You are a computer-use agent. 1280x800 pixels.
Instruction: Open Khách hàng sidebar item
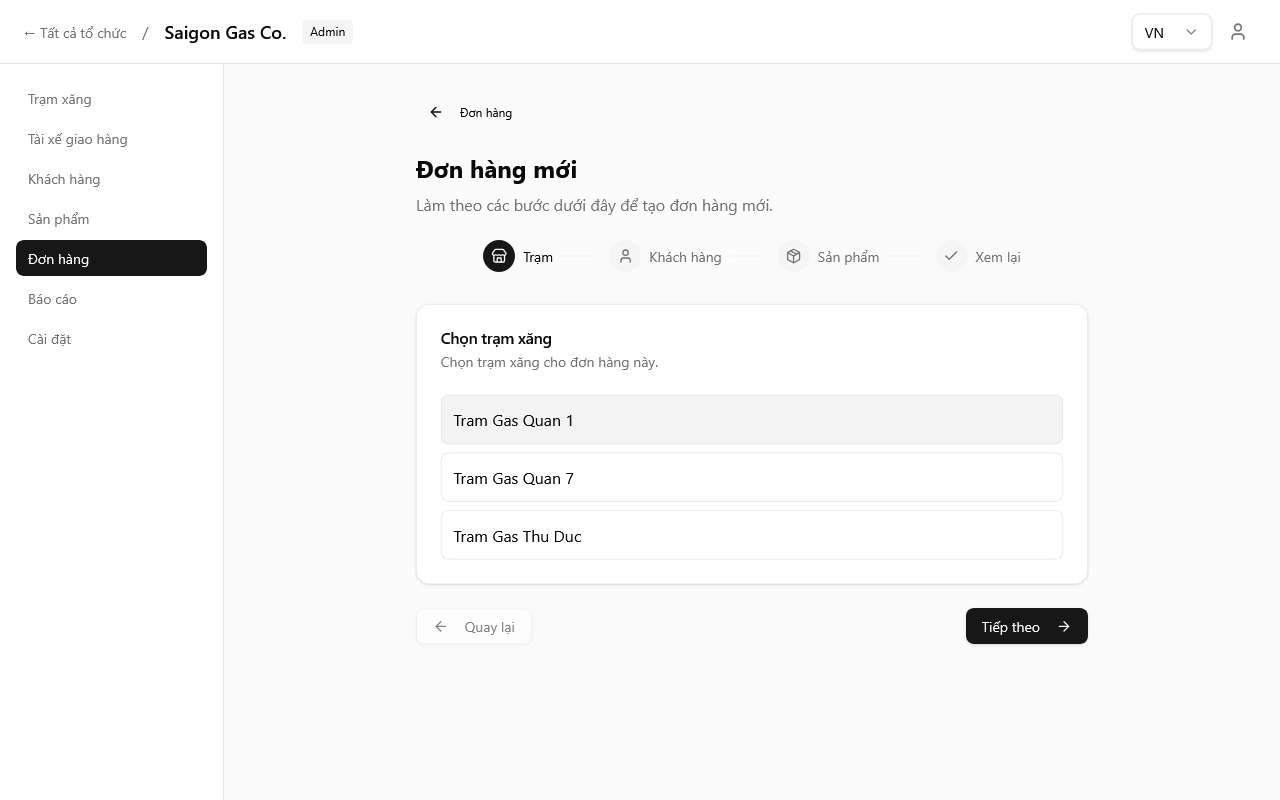tap(64, 179)
